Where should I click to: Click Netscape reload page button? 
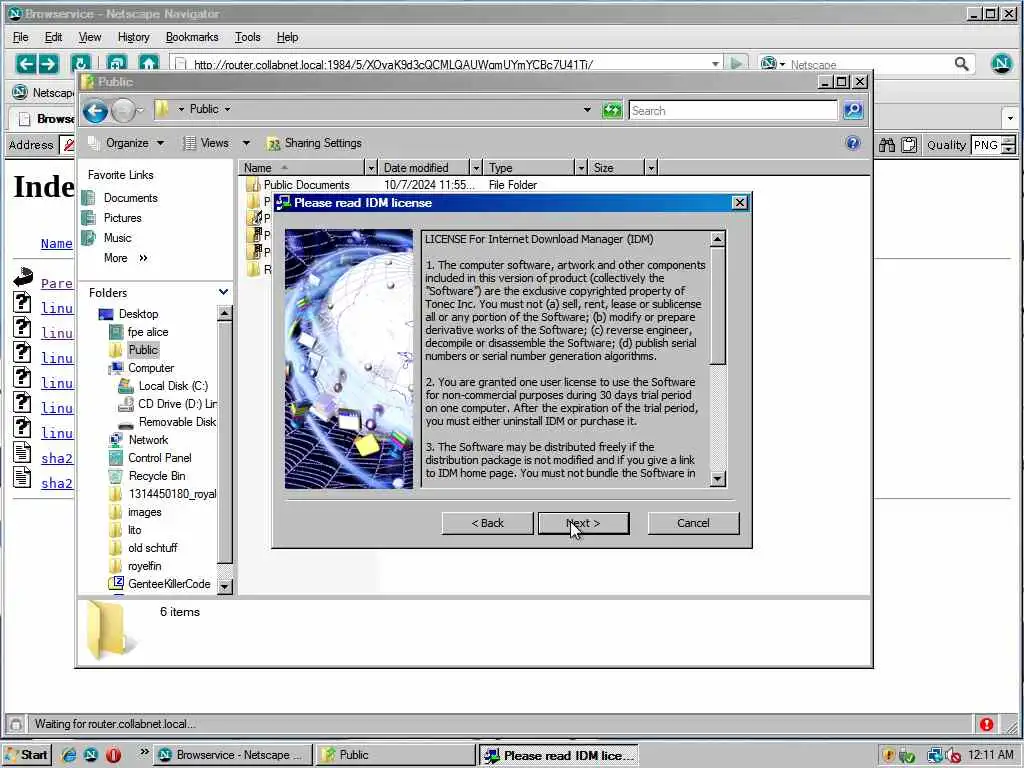click(x=81, y=63)
